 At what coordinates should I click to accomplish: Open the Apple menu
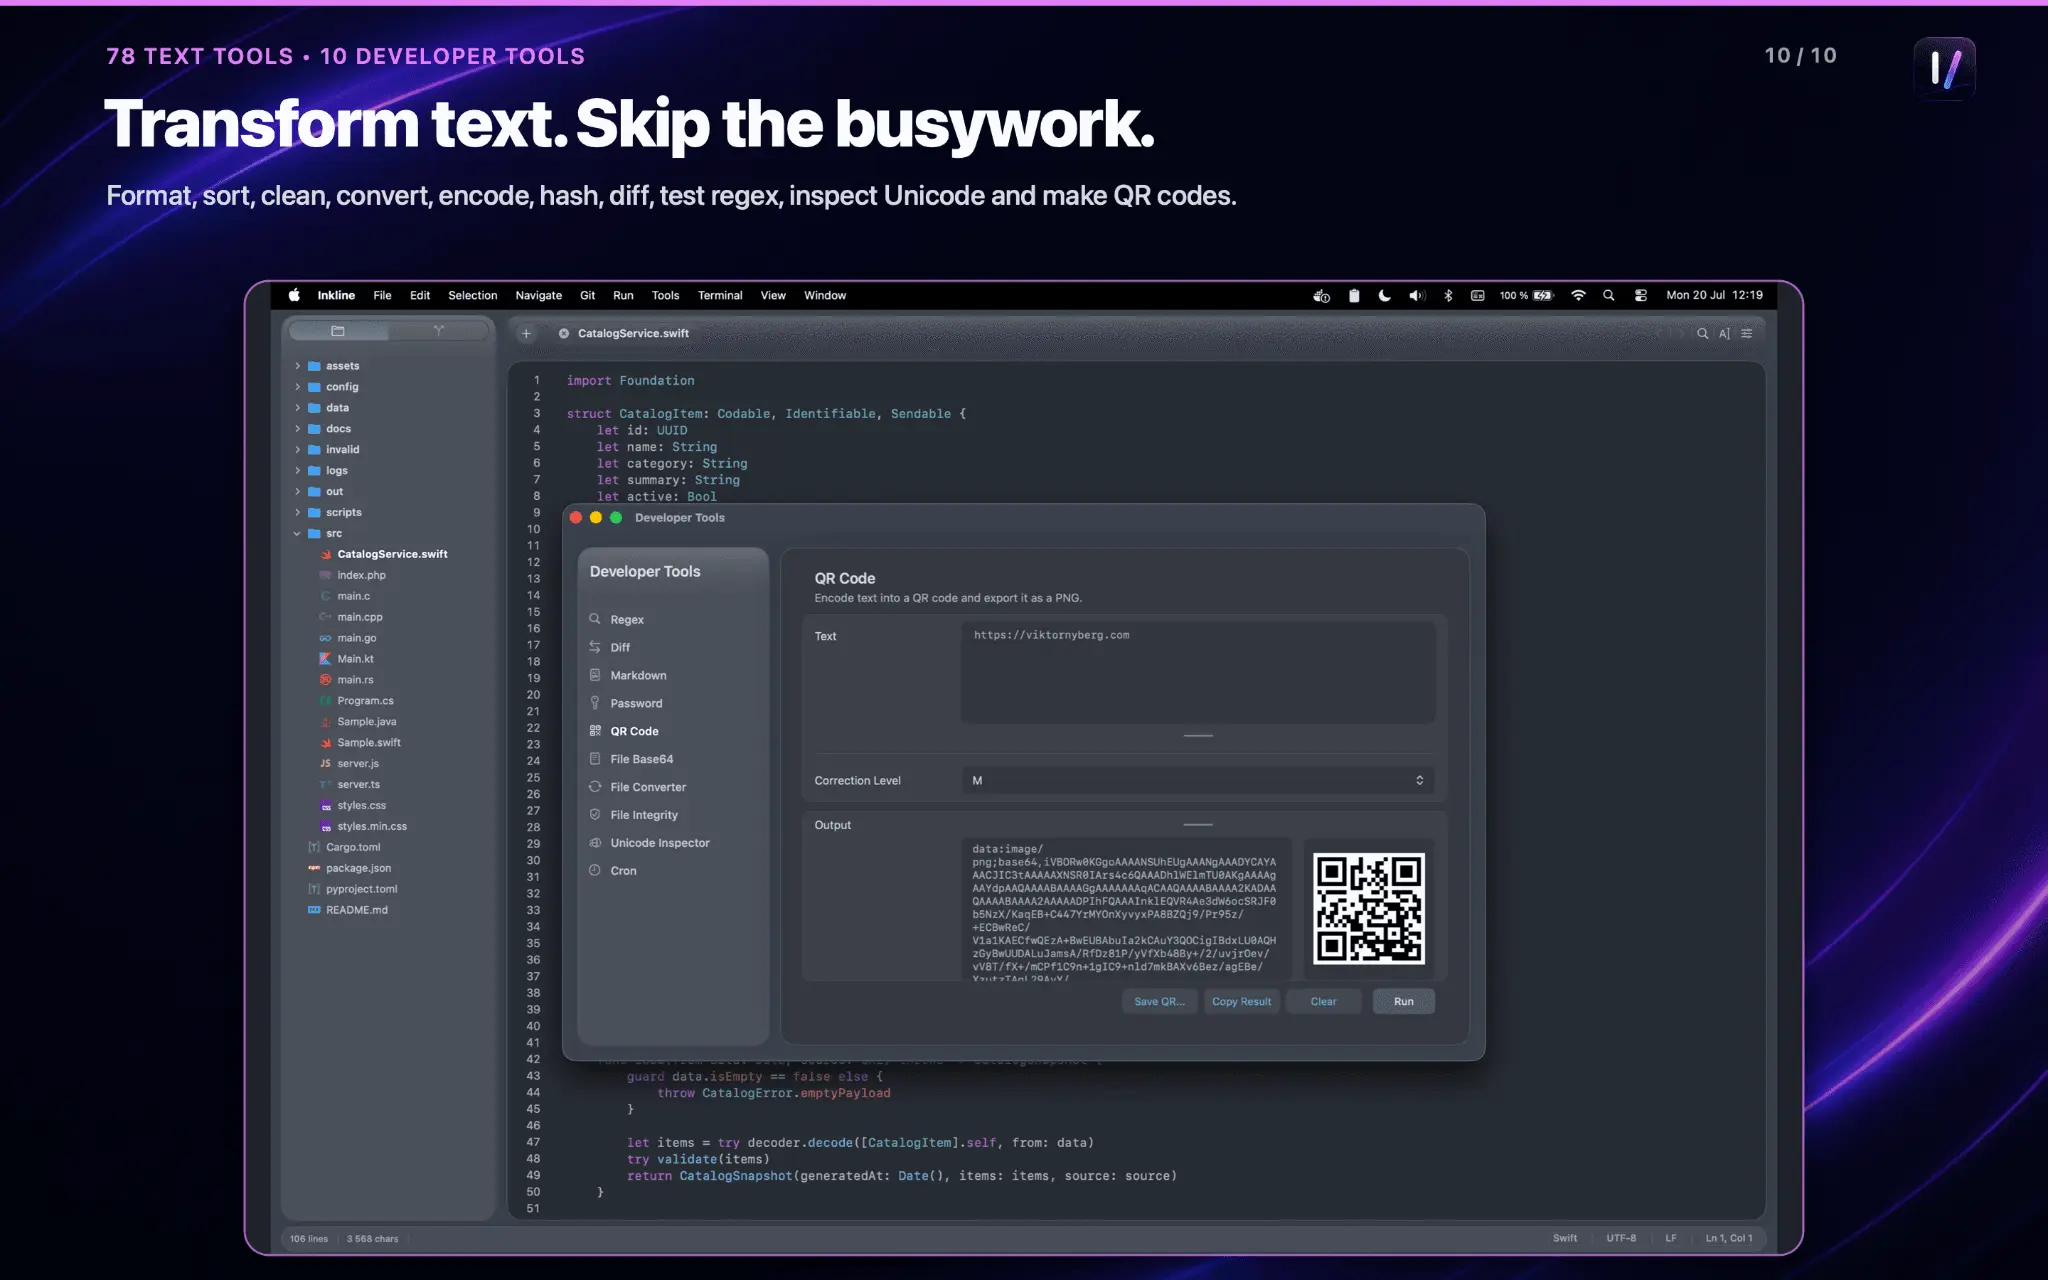294,296
